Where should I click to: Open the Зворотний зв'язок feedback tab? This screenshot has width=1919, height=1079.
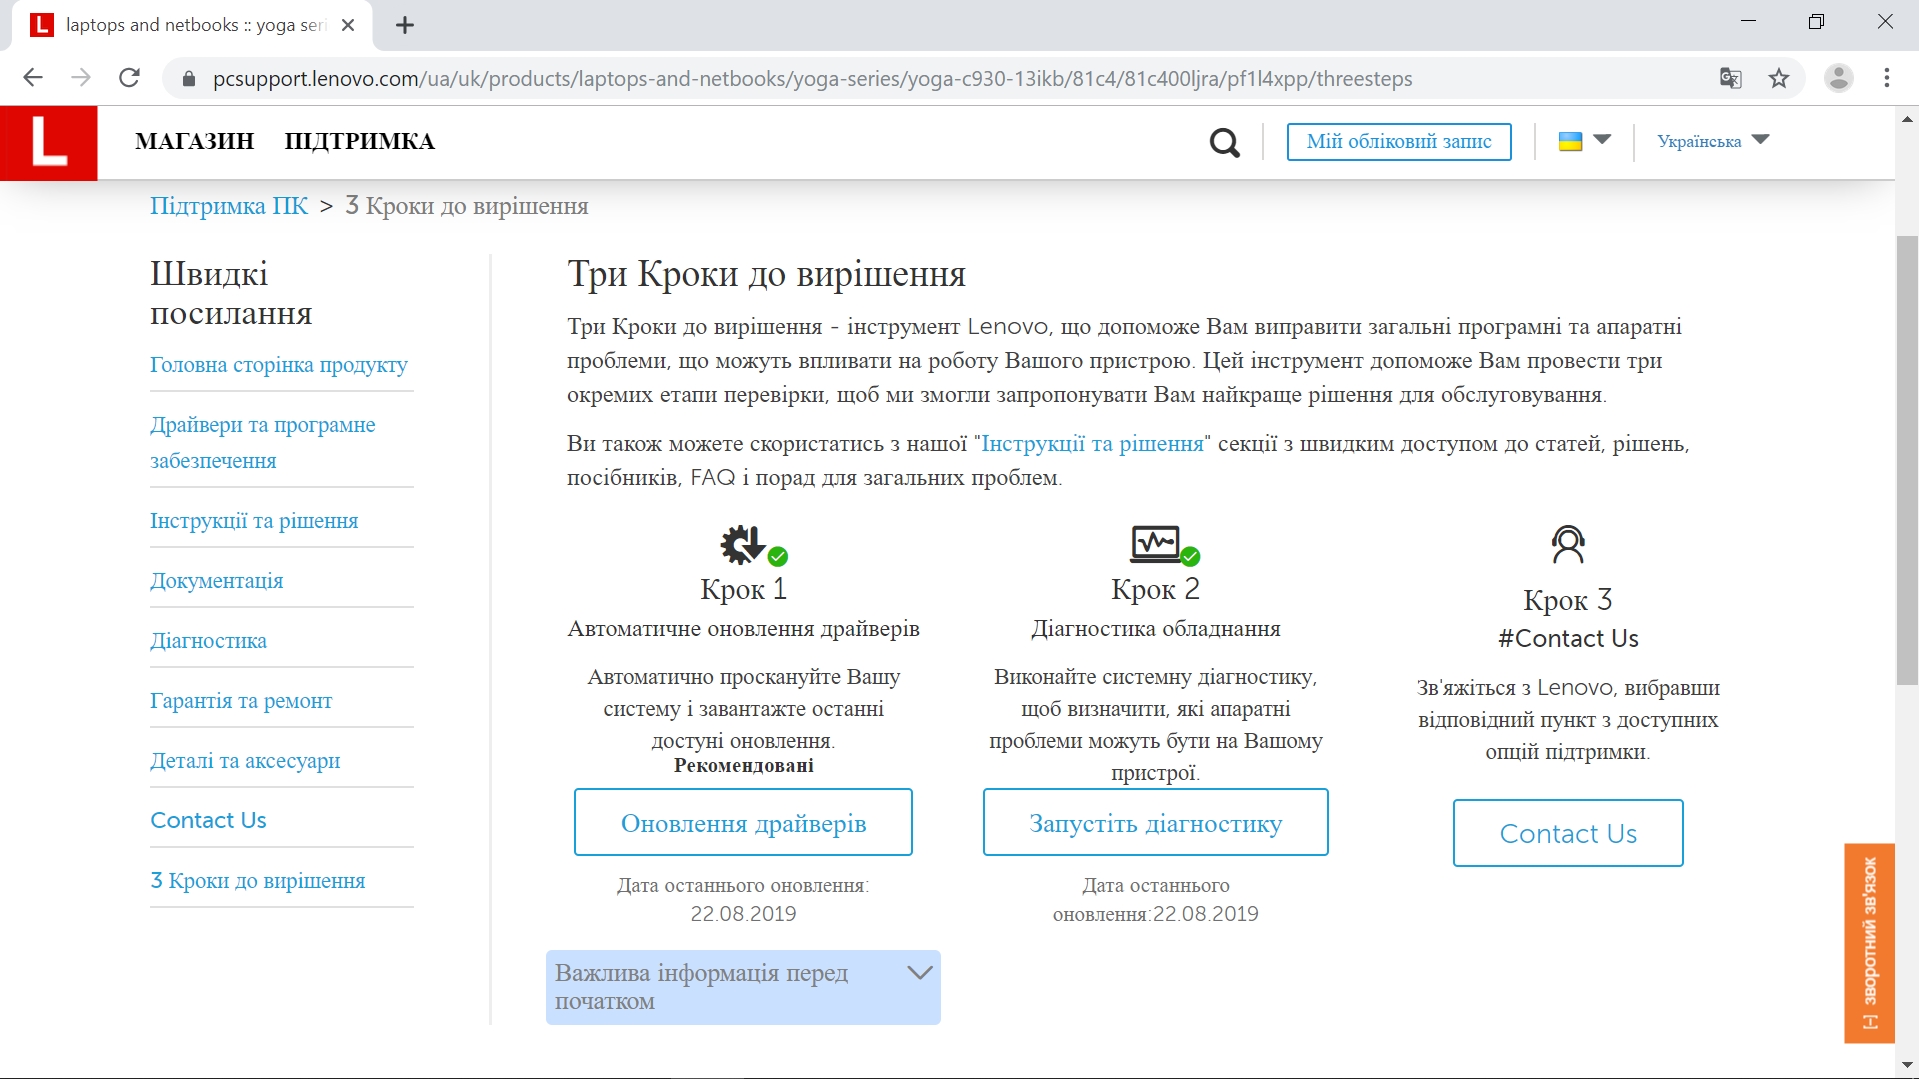1869,943
